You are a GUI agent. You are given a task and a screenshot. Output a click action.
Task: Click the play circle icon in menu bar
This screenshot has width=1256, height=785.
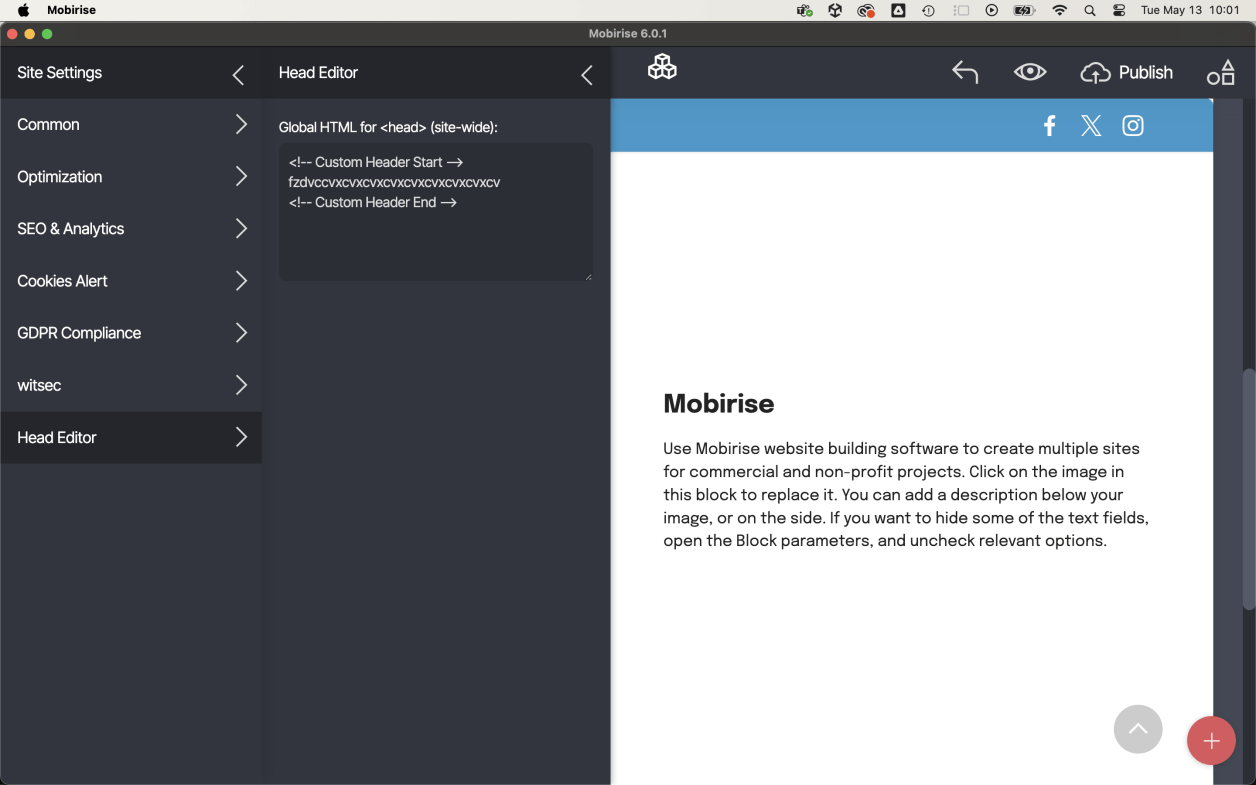coord(992,10)
